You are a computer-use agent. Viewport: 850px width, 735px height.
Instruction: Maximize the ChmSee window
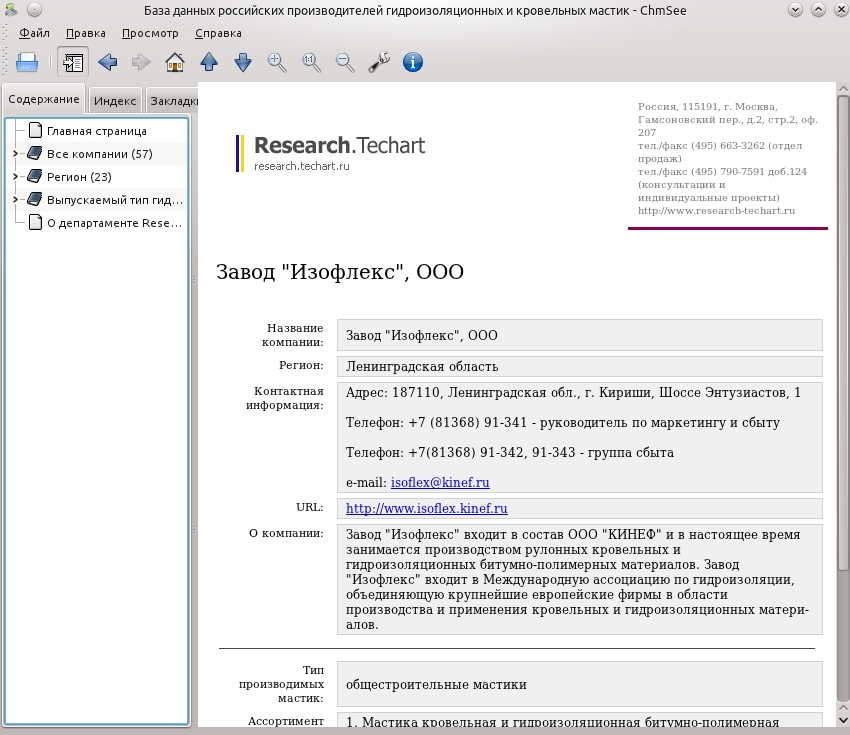click(819, 9)
